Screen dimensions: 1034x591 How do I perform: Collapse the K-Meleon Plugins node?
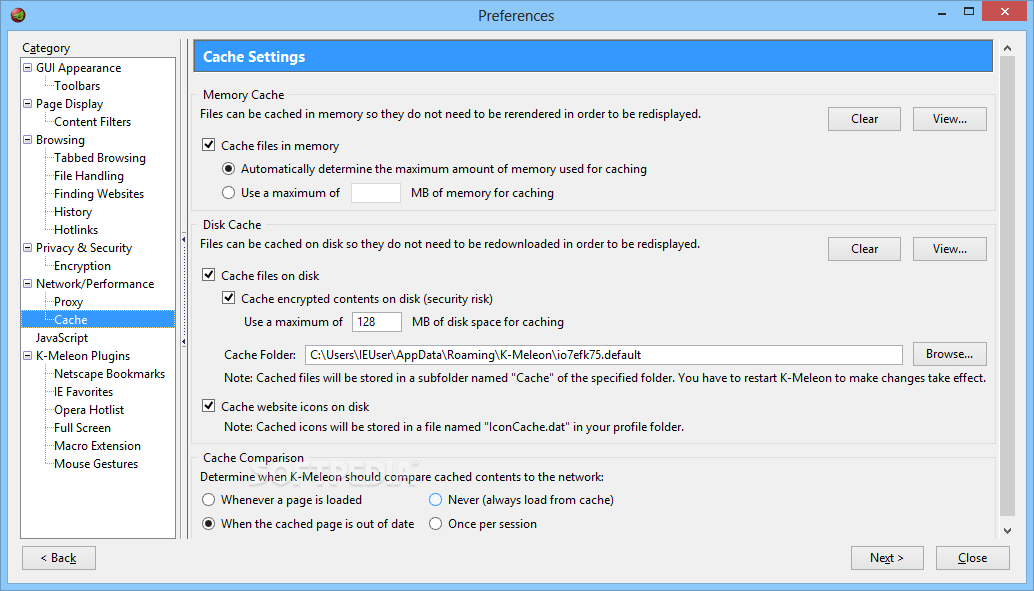pos(27,356)
